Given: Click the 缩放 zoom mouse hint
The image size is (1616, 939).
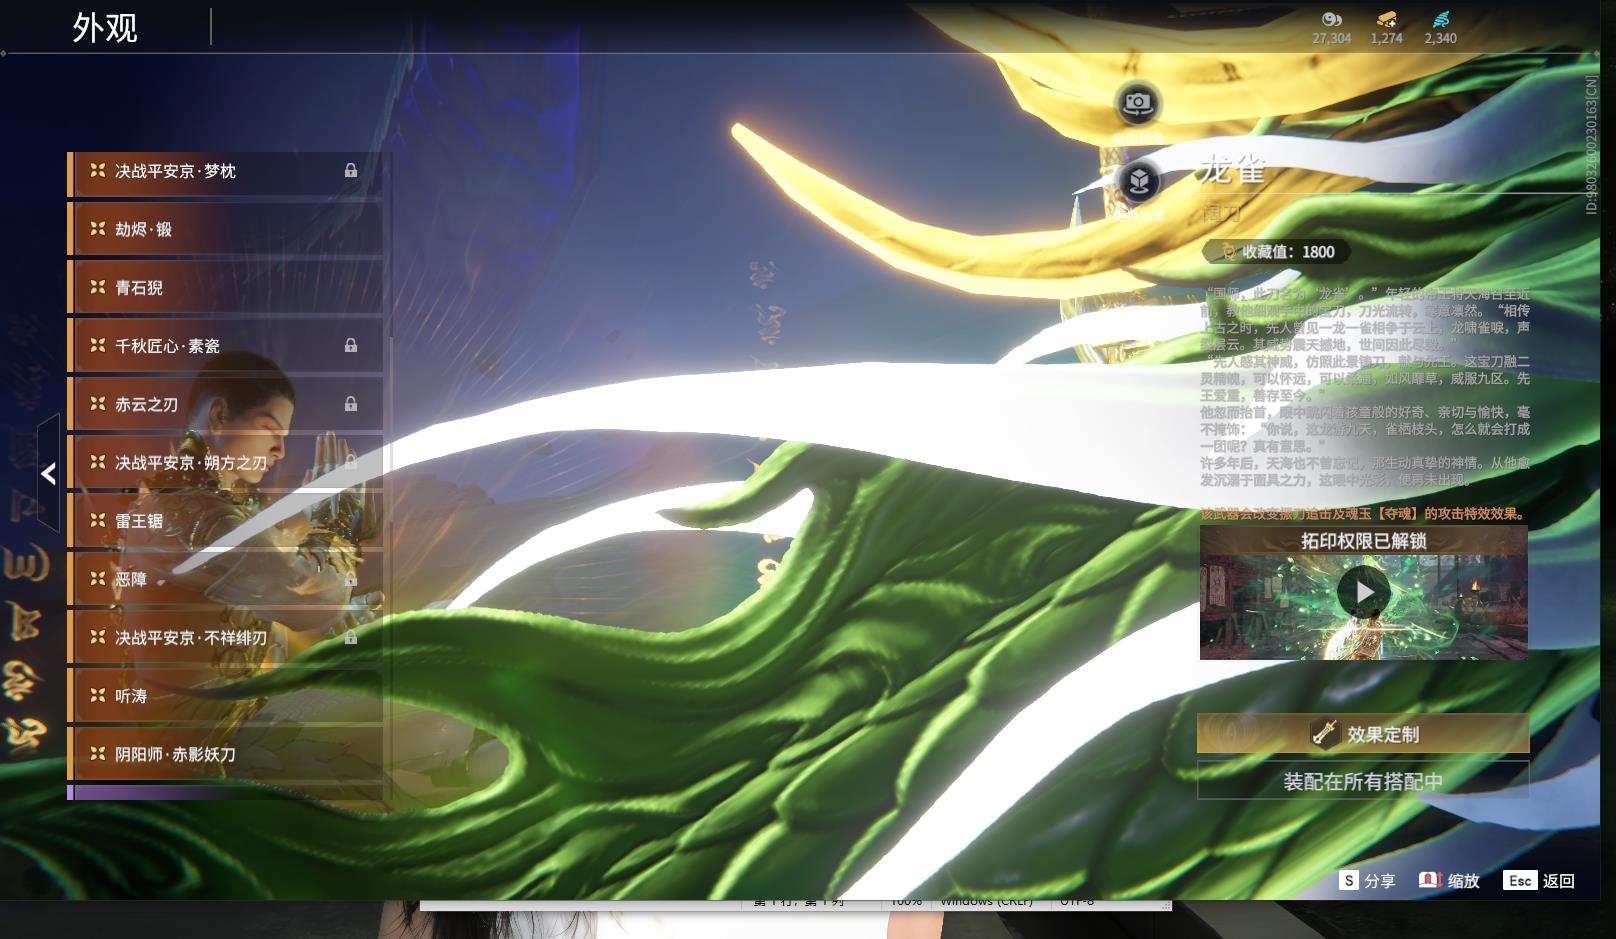Looking at the screenshot, I should (x=1449, y=881).
